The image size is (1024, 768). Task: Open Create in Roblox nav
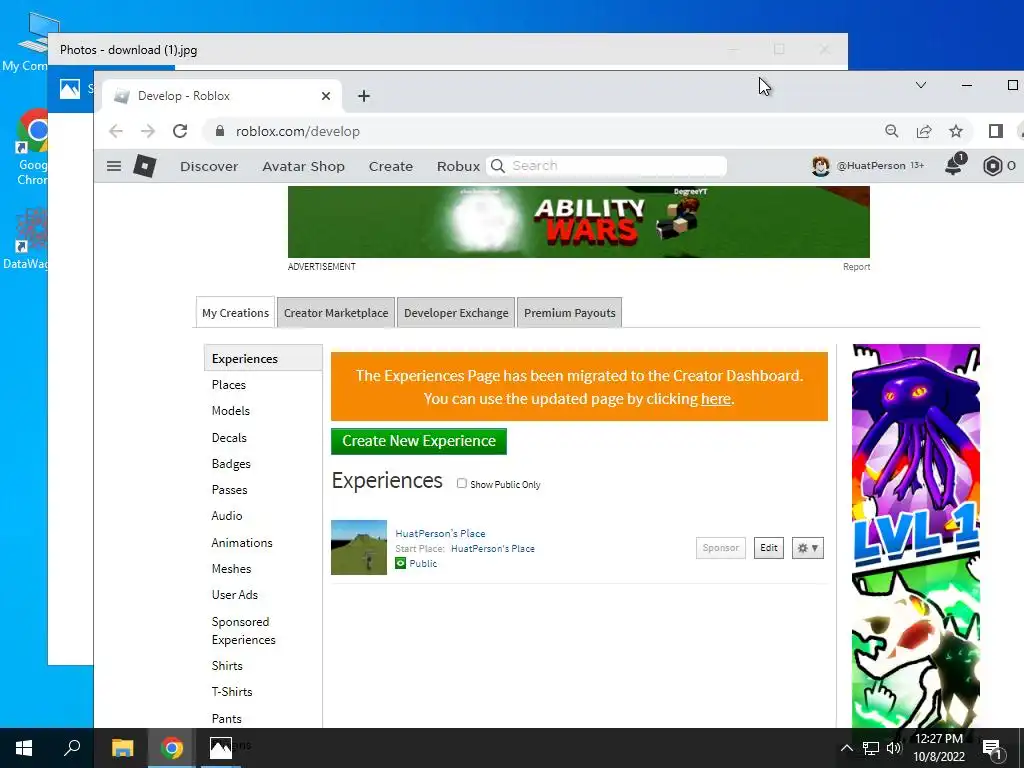point(391,167)
